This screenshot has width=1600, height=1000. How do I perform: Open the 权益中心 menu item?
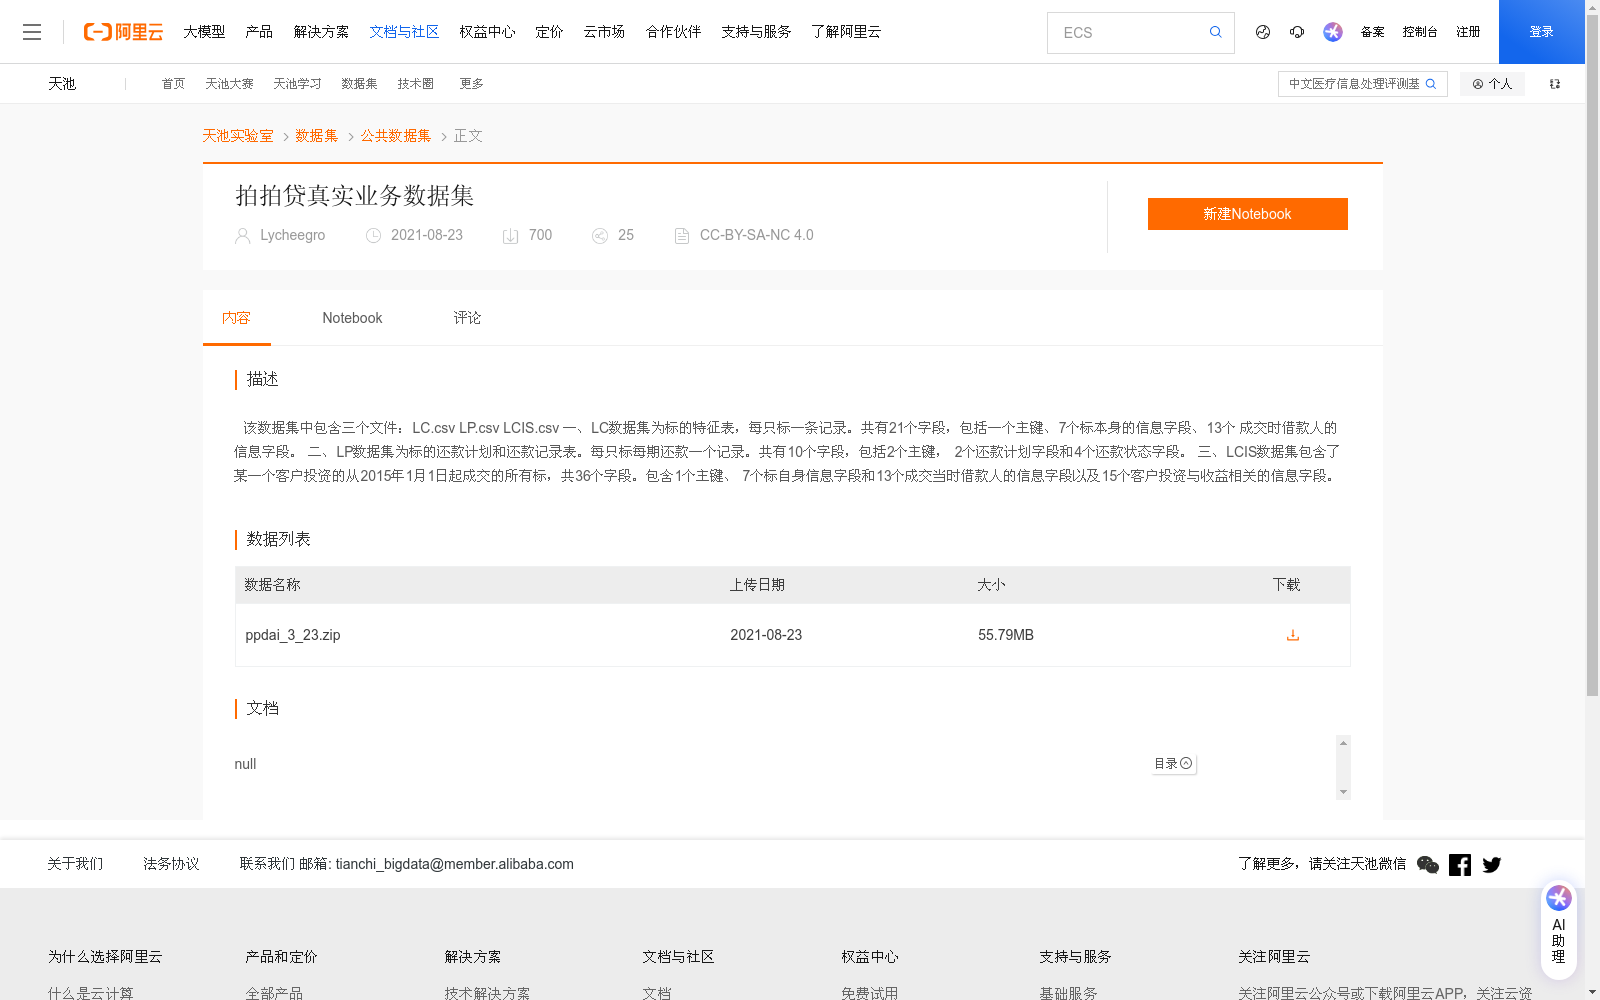tap(487, 32)
